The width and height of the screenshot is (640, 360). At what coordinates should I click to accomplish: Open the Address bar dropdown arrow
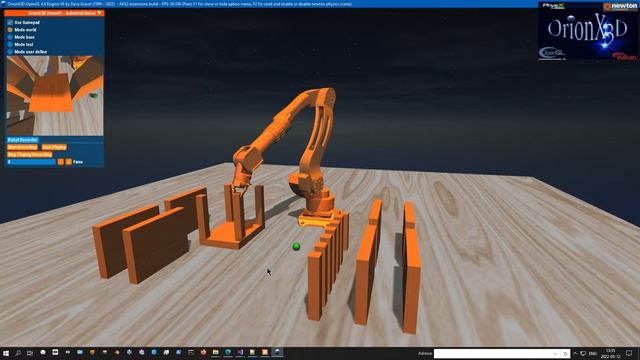(555, 353)
